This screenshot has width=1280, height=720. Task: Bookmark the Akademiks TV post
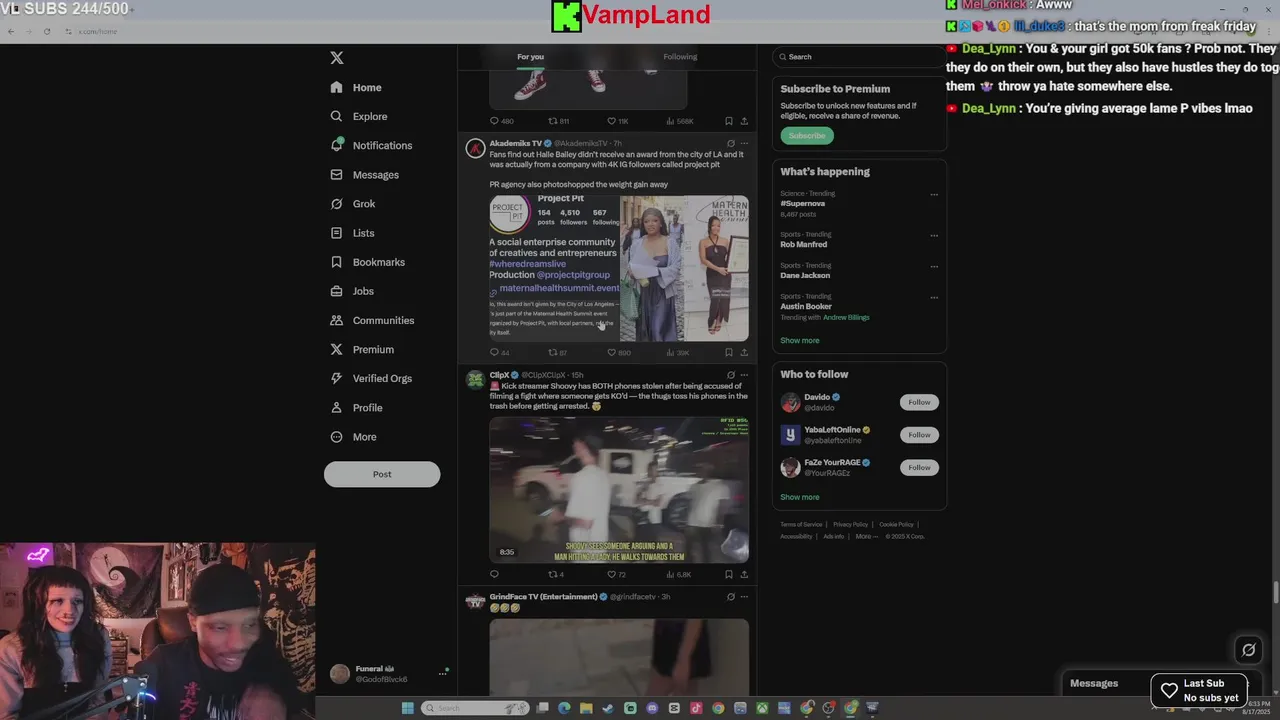point(728,352)
